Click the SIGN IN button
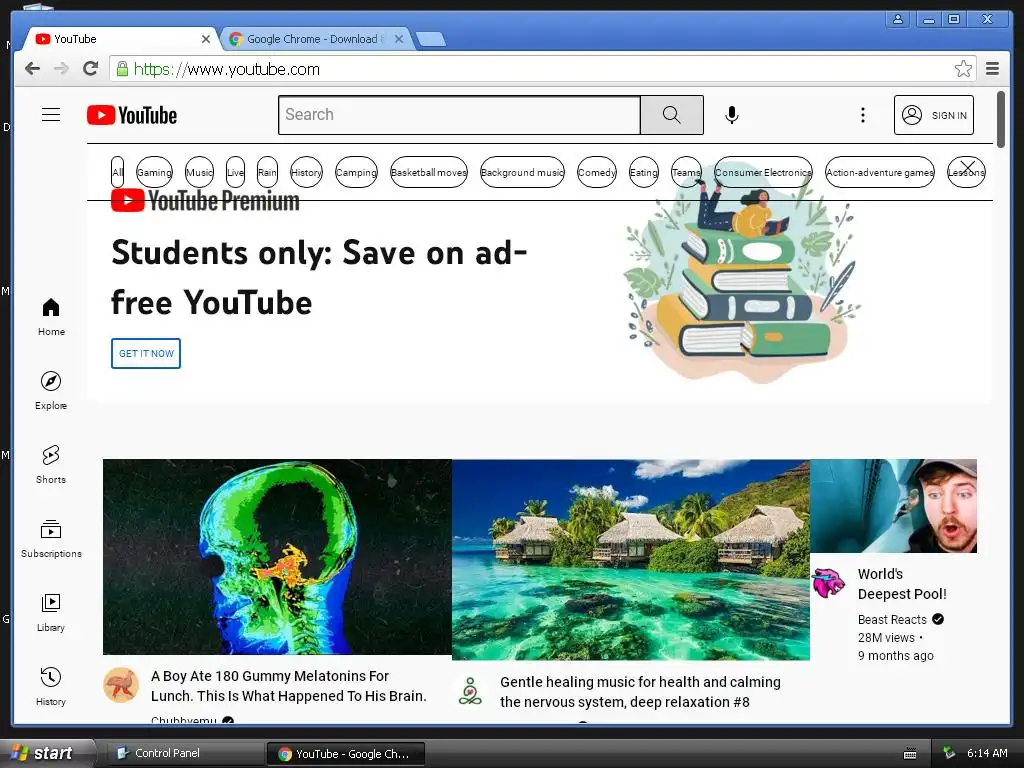 933,115
